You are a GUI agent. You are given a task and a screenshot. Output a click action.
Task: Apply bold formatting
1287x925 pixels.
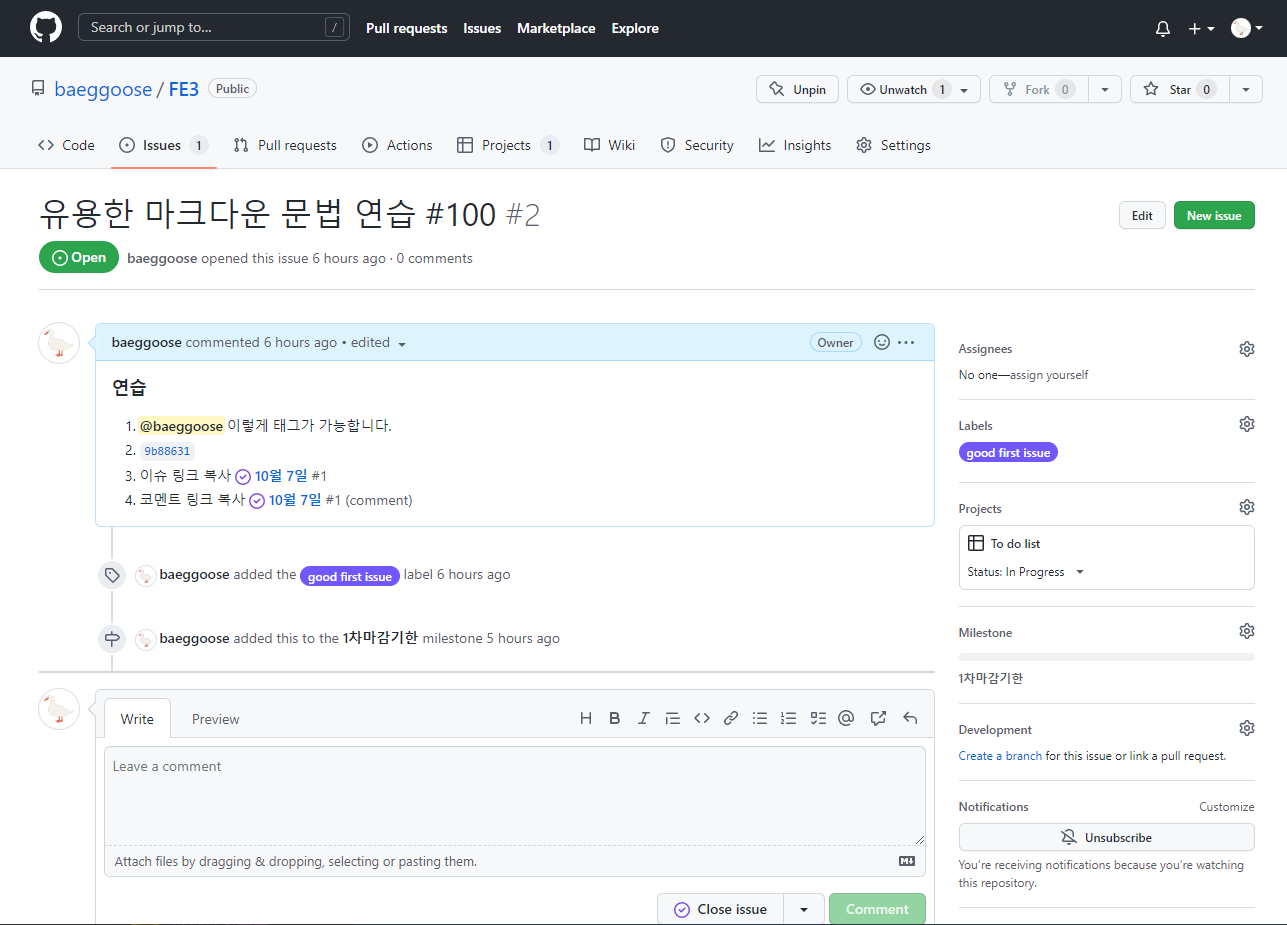coord(615,718)
